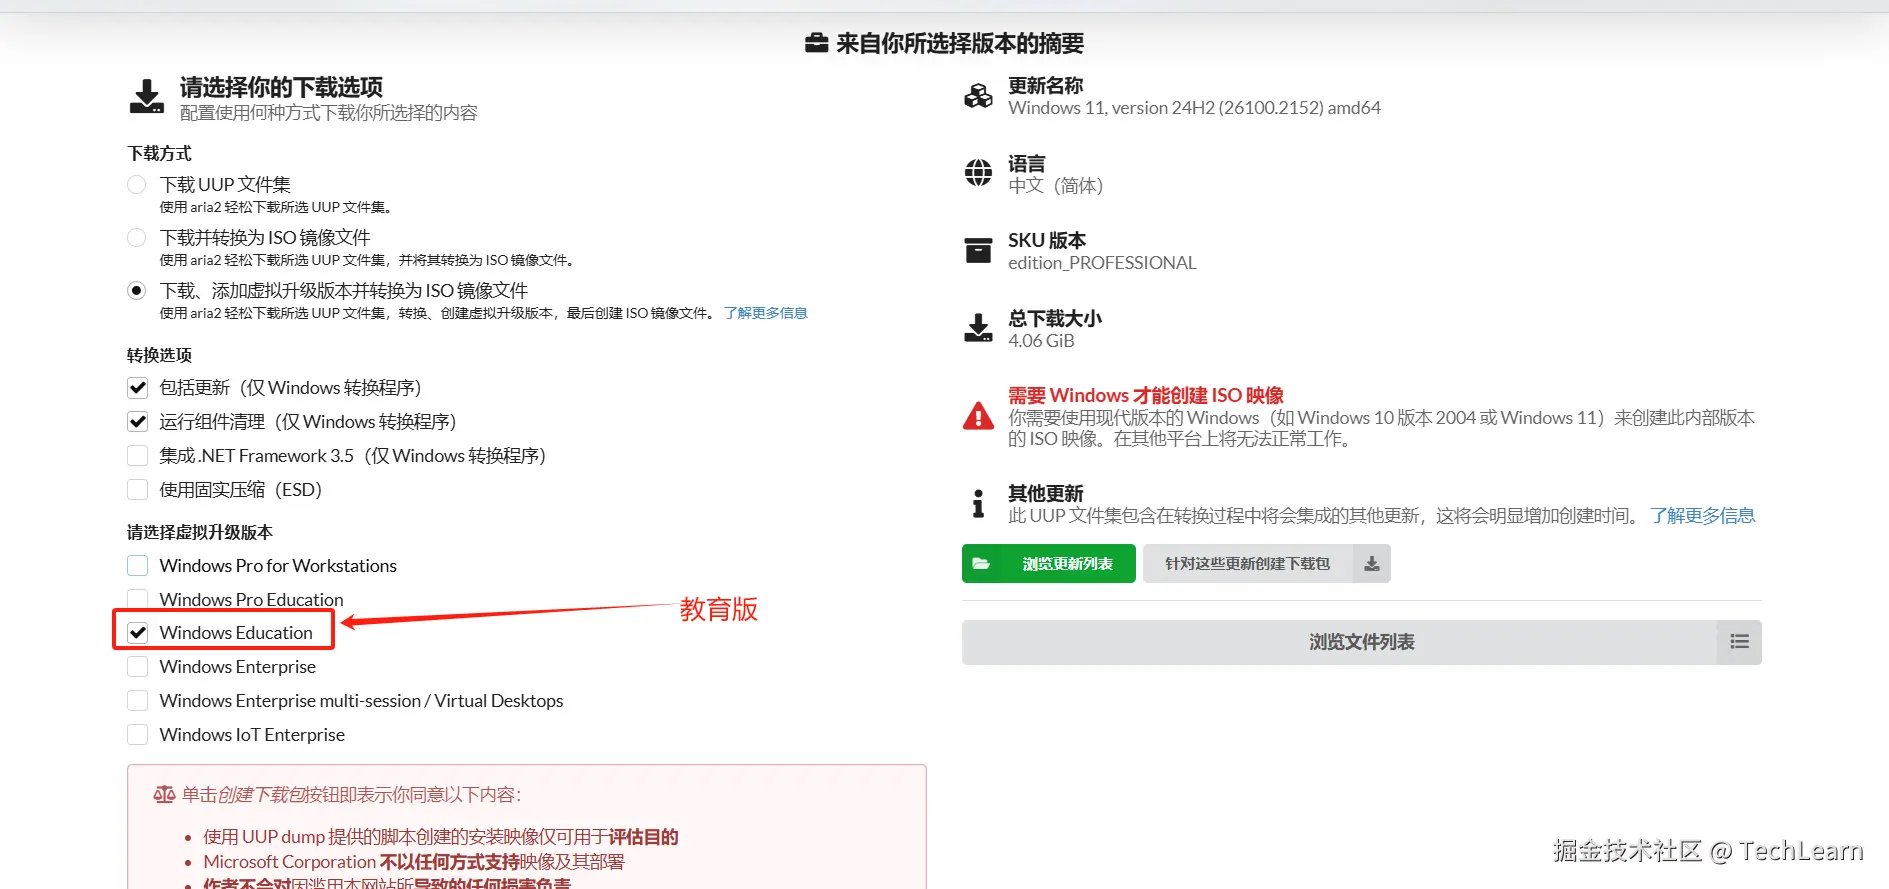Click 中文 (简体) language value
The width and height of the screenshot is (1889, 889).
click(1055, 186)
